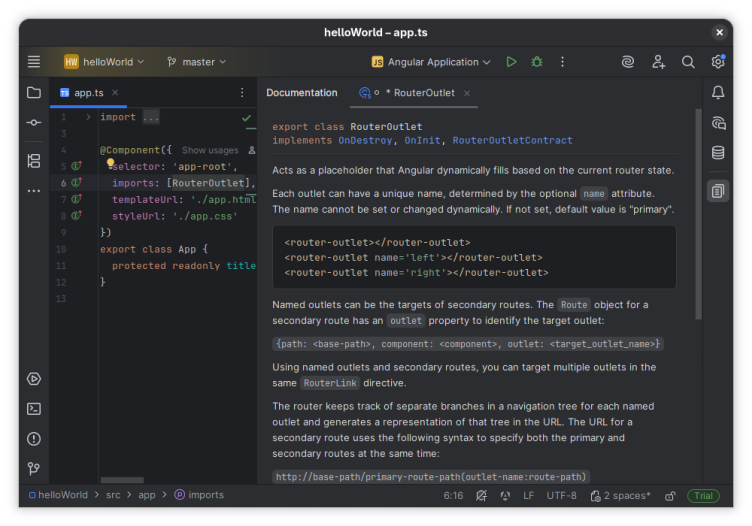
Task: Click the src breadcrumb
Action: 113,495
